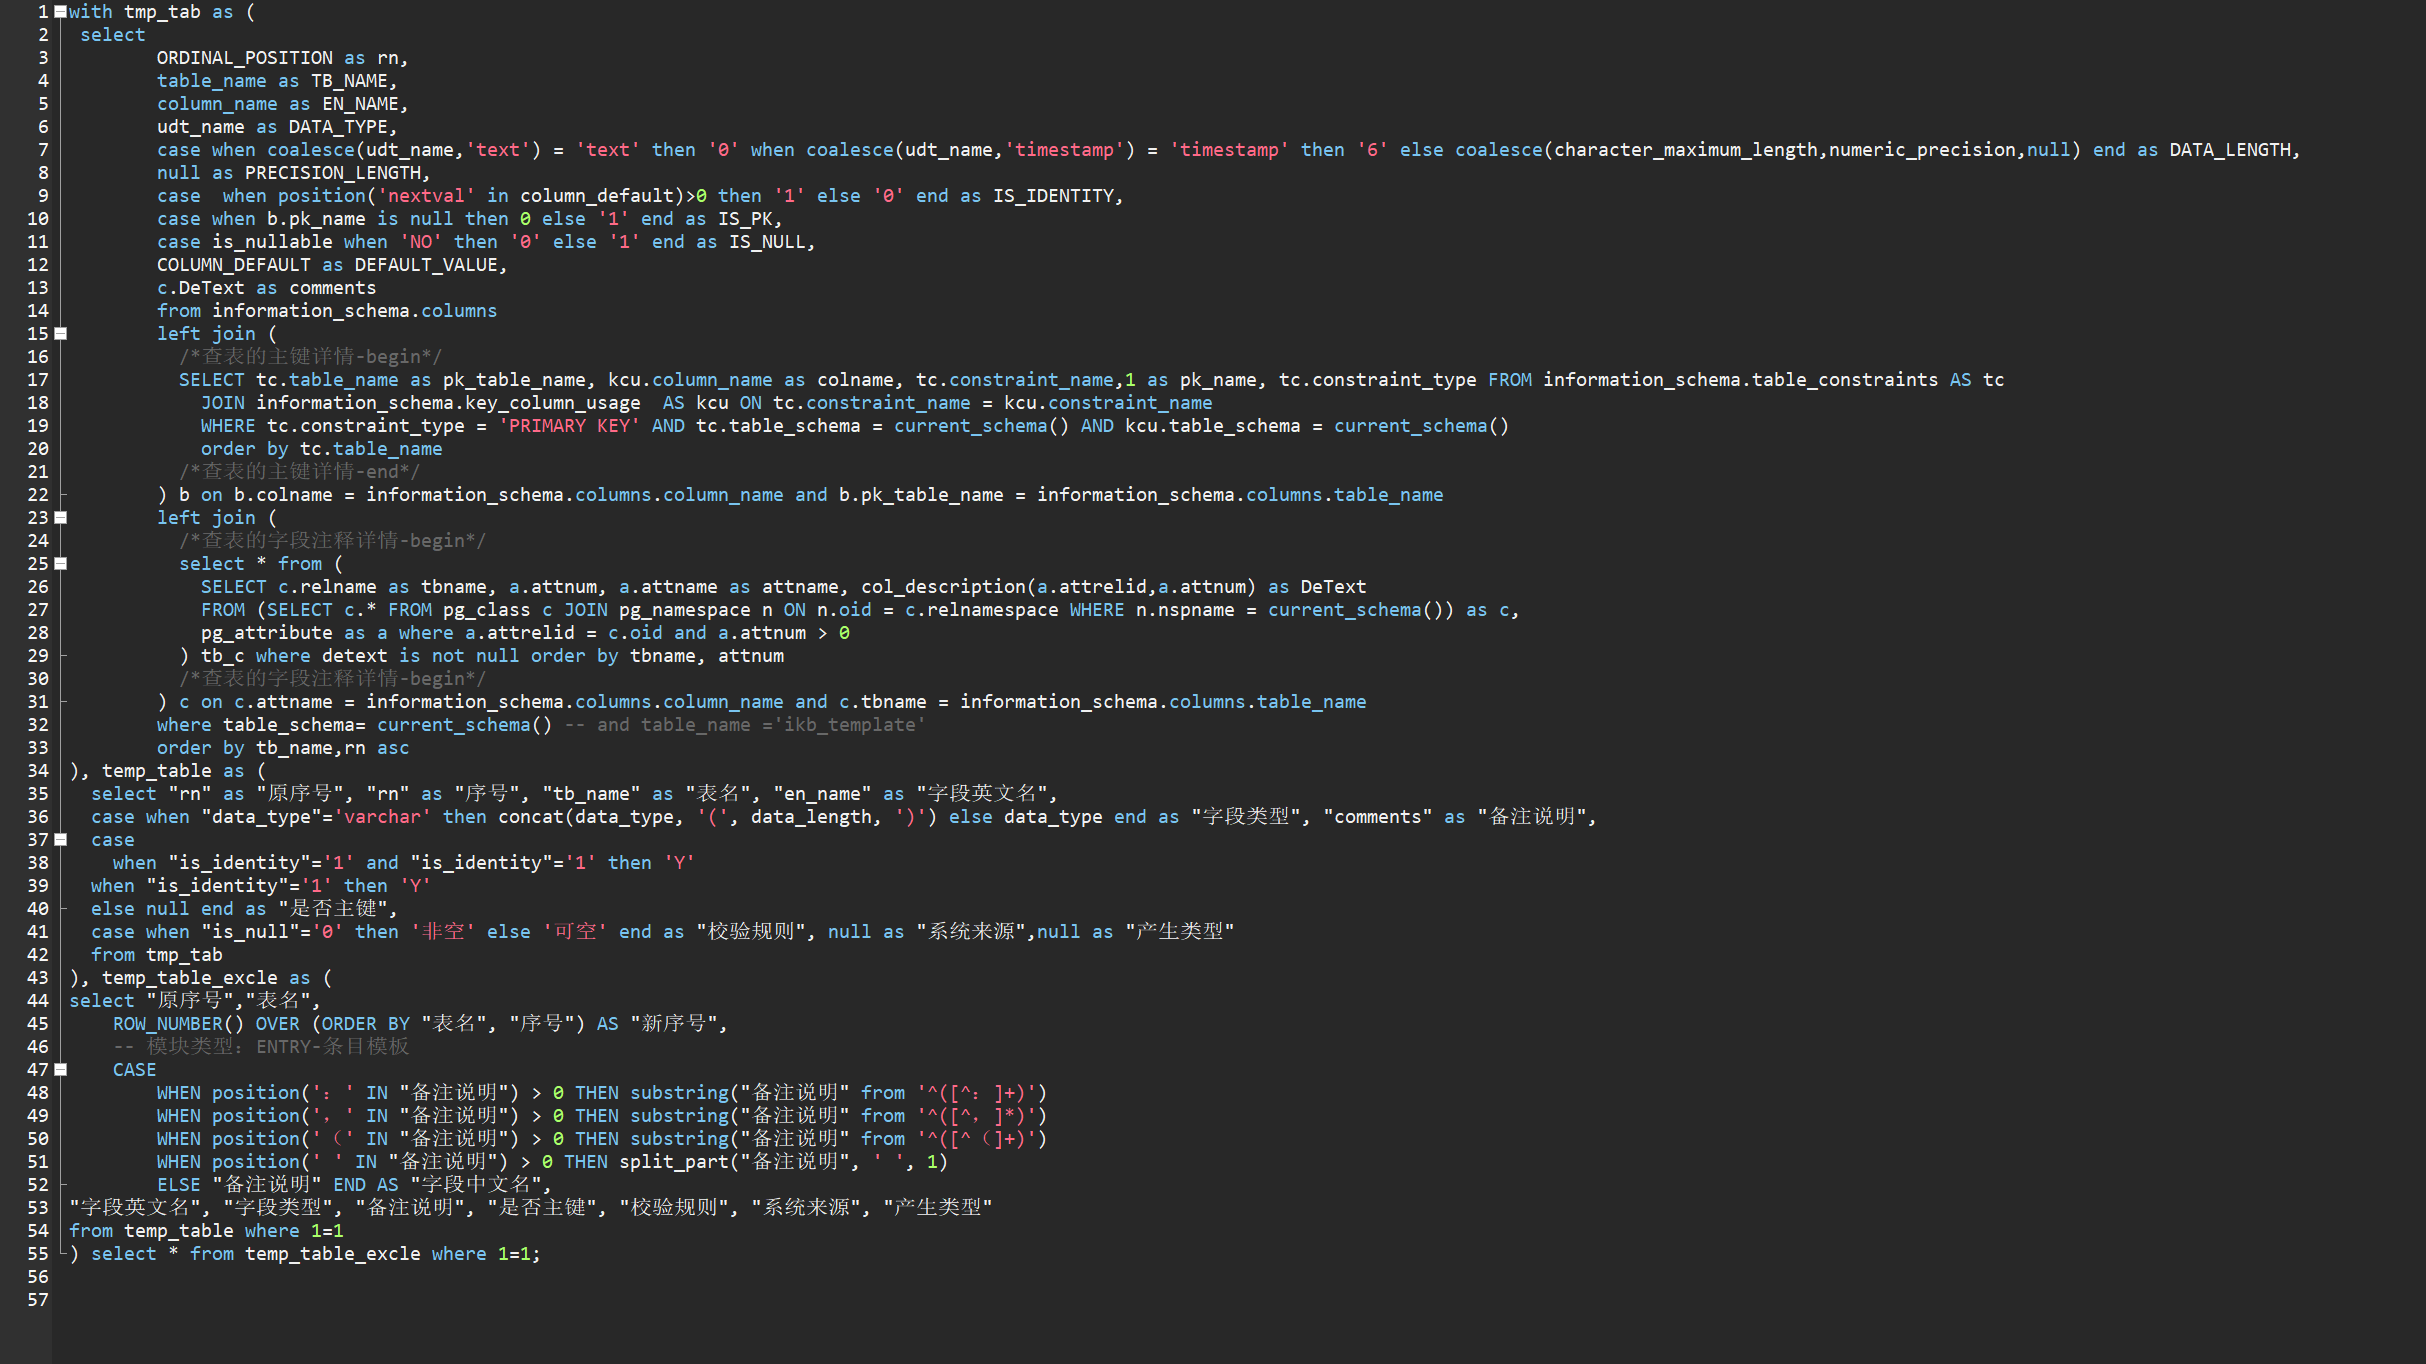Click "是否主键" alias on line 40
Image resolution: width=2426 pixels, height=1364 pixels.
pos(333,909)
